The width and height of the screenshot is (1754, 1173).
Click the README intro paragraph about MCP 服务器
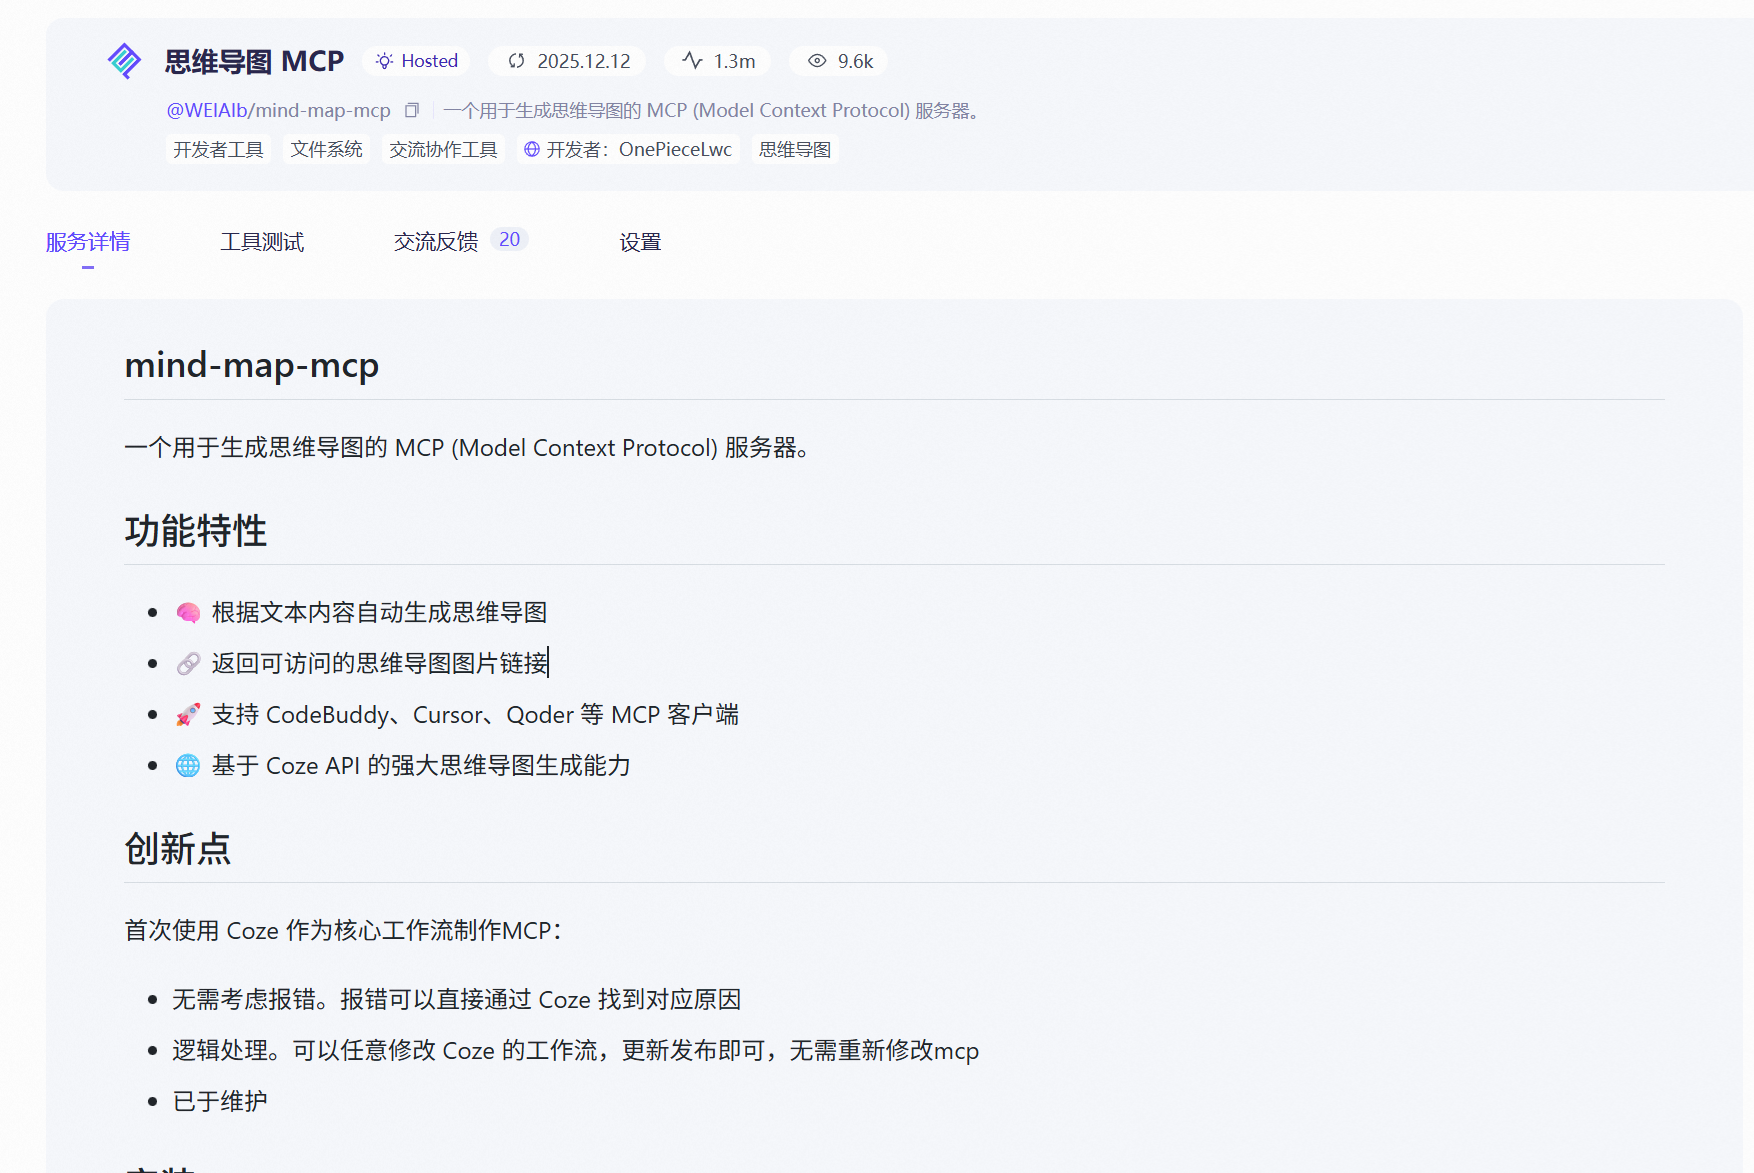coord(467,447)
